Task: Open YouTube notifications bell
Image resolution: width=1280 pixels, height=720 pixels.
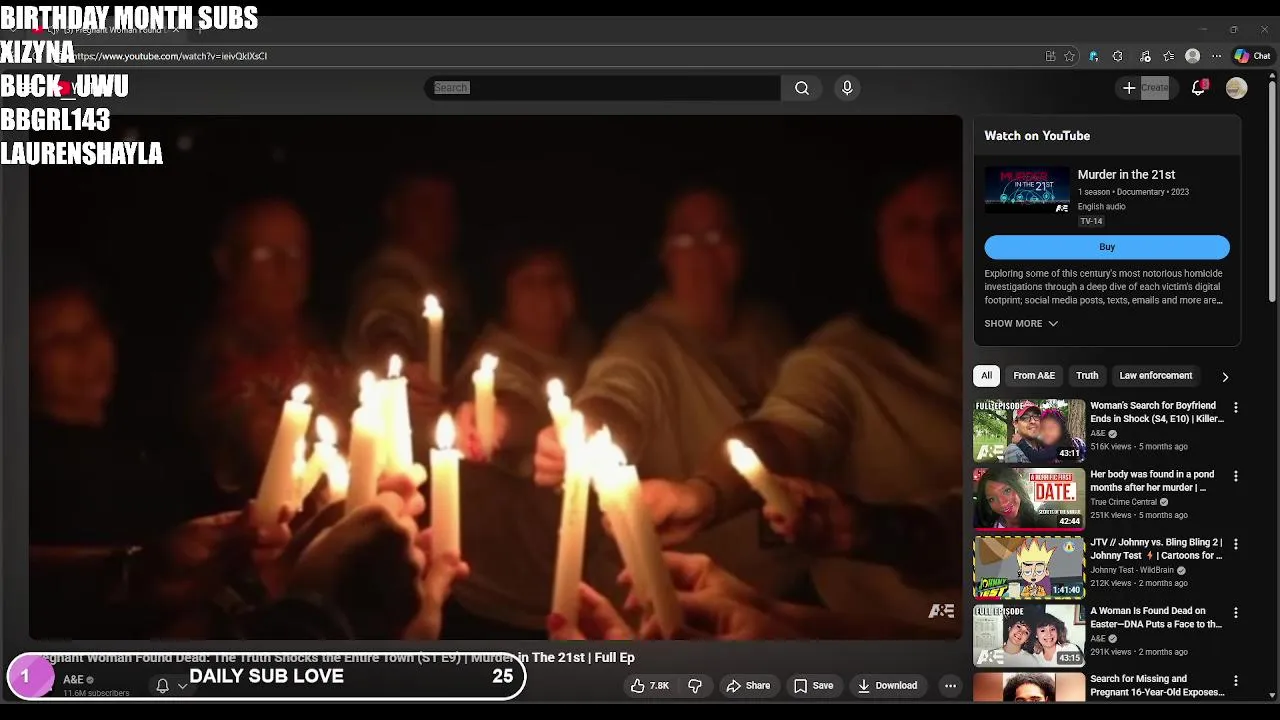Action: coord(1199,88)
